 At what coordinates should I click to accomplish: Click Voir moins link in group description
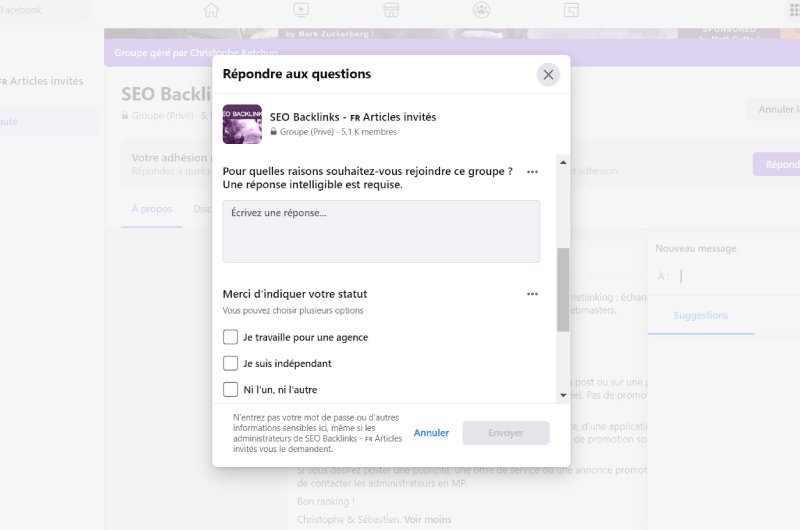pos(428,519)
